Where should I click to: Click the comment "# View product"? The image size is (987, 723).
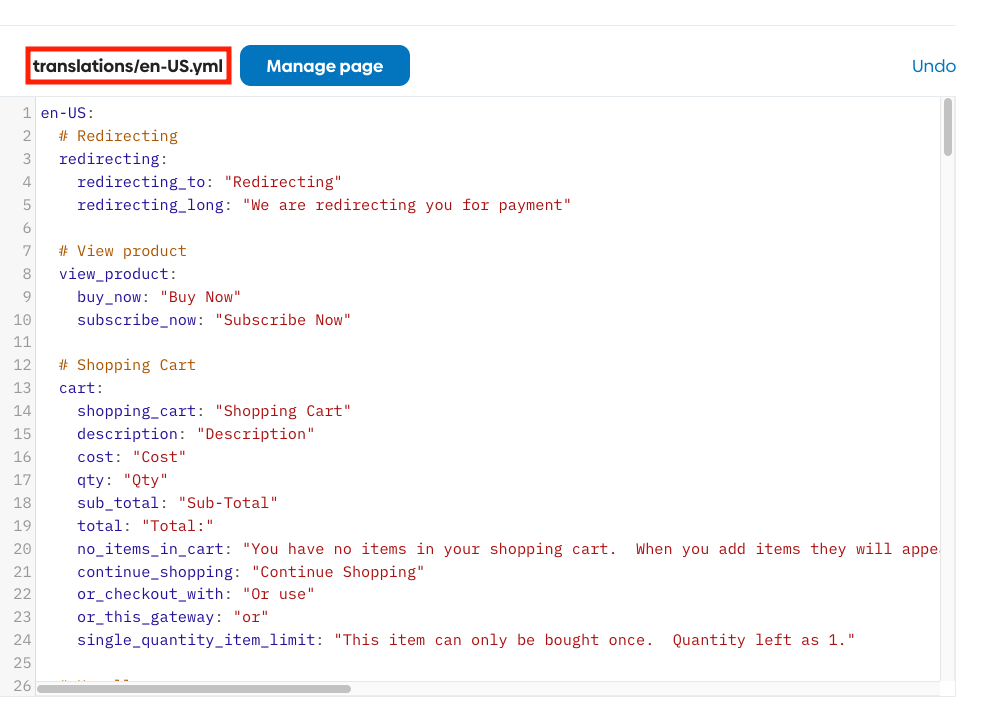point(123,251)
